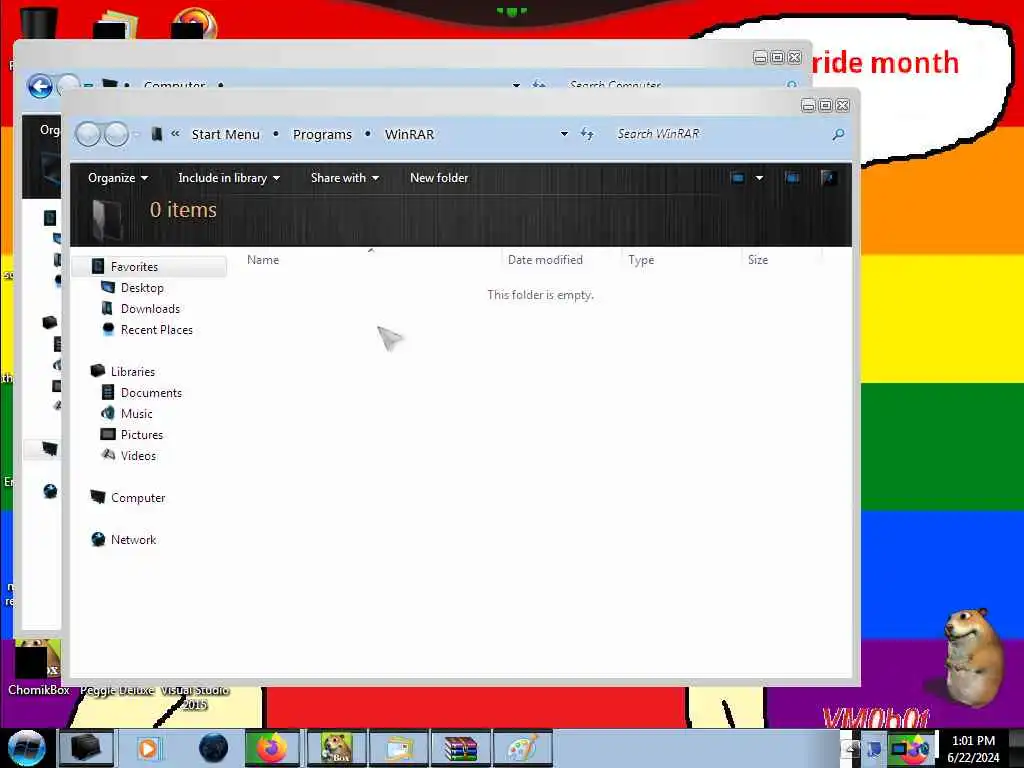Viewport: 1024px width, 768px height.
Task: Click the Action Center flag tray icon
Action: (874, 749)
